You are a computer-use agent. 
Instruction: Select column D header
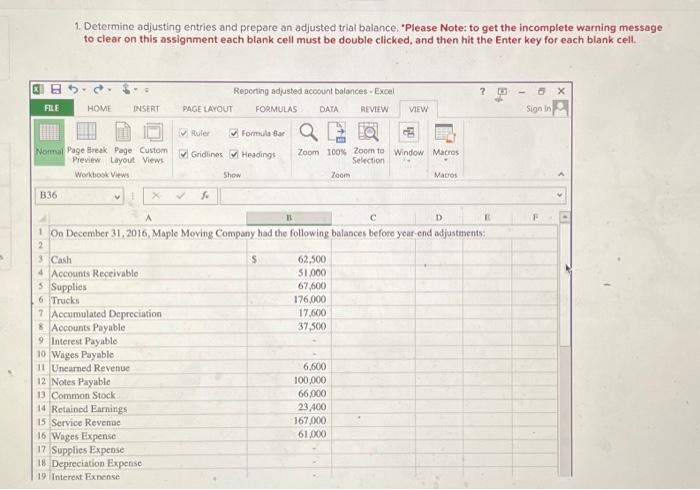tap(439, 218)
